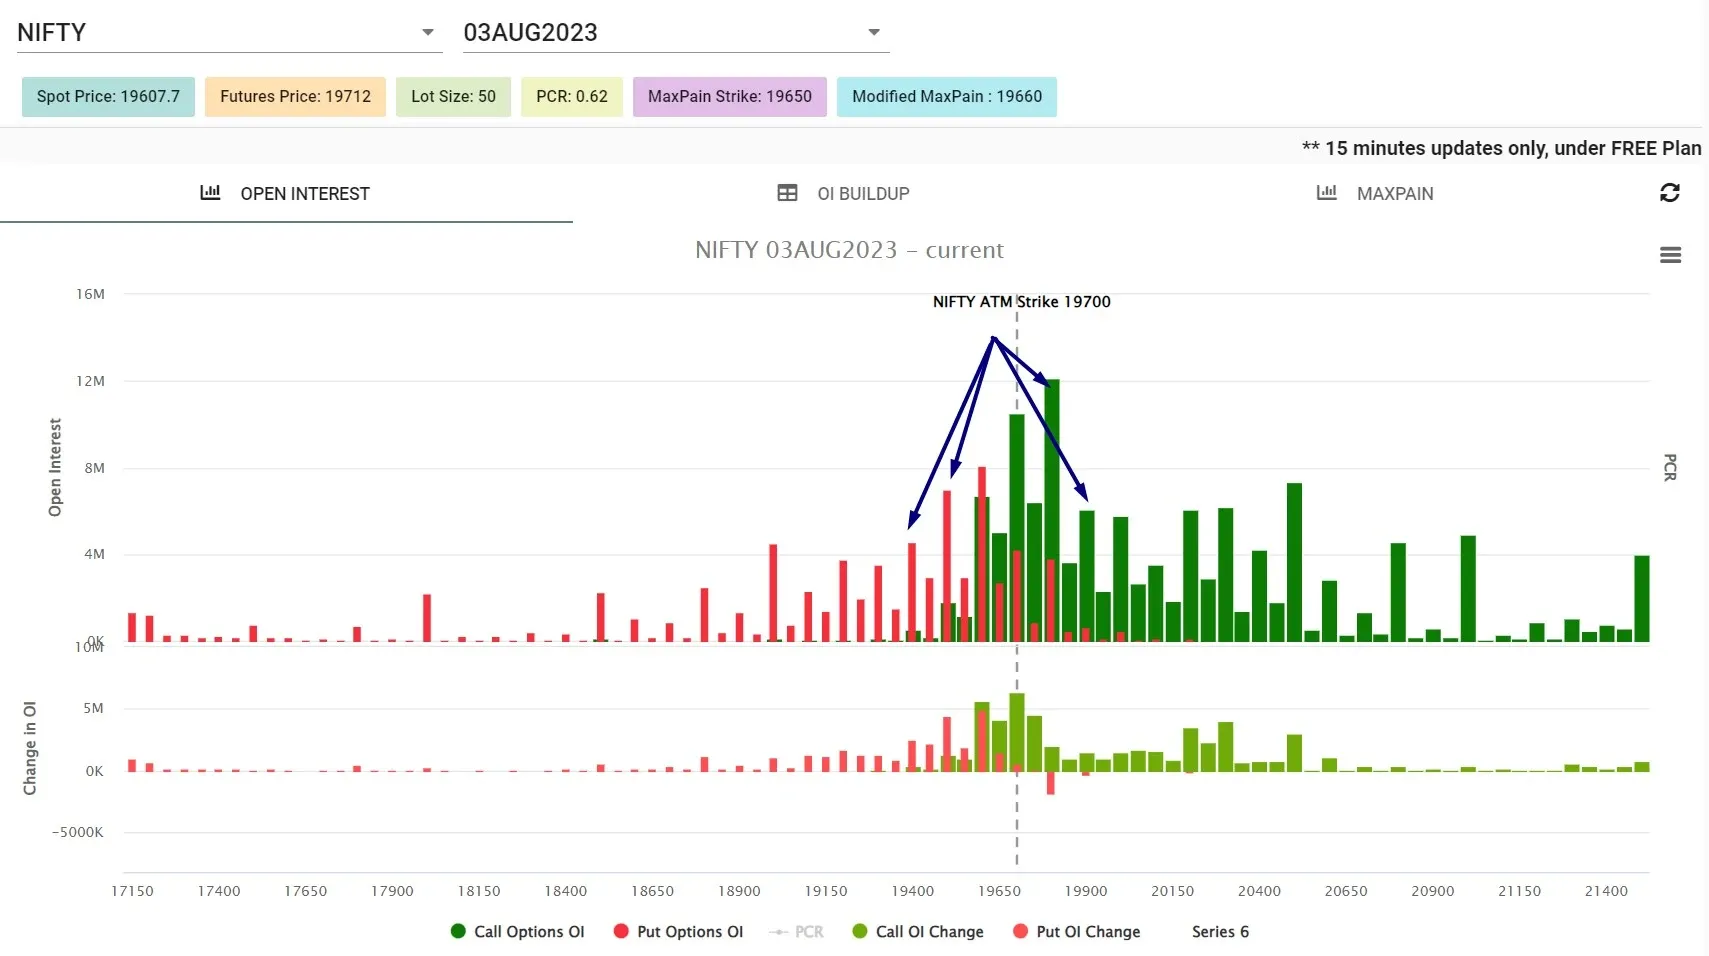
Task: Open the chart hamburger context menu
Action: coord(1670,255)
